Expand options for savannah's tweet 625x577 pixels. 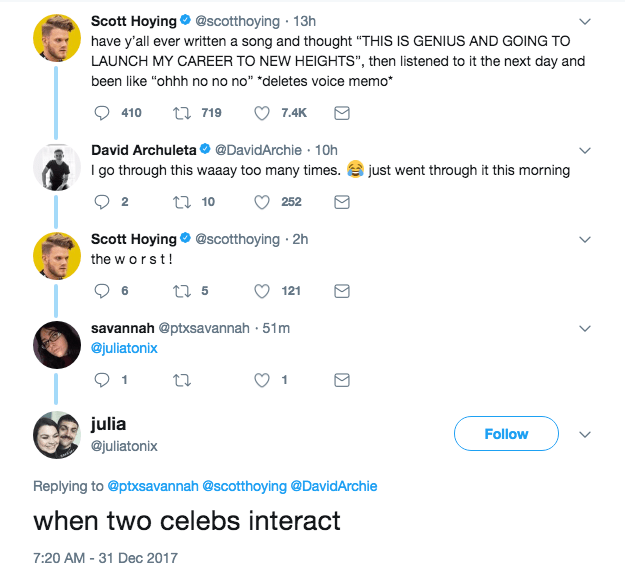(x=585, y=328)
